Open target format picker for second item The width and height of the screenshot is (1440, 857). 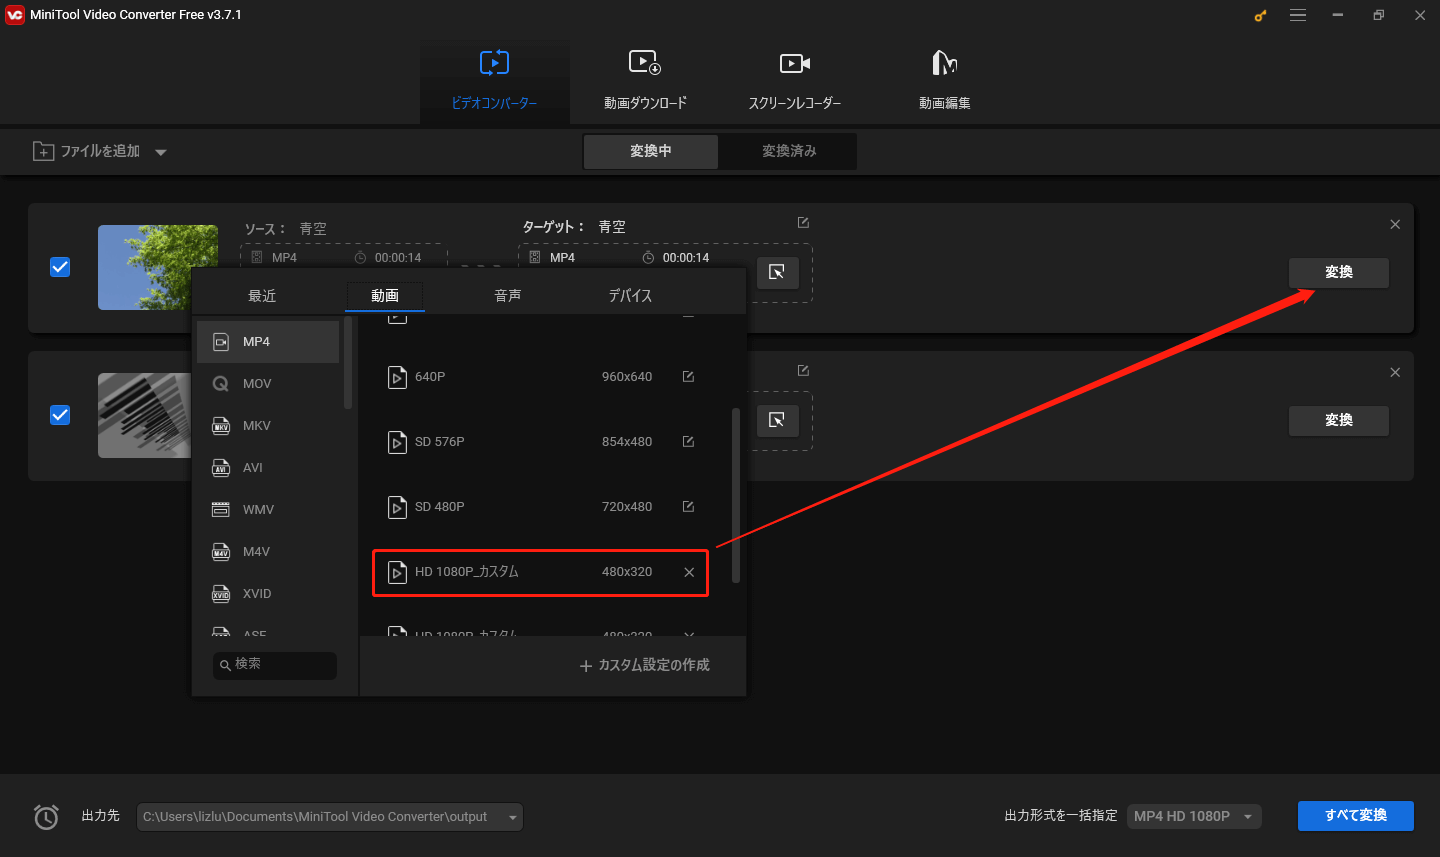(x=777, y=420)
